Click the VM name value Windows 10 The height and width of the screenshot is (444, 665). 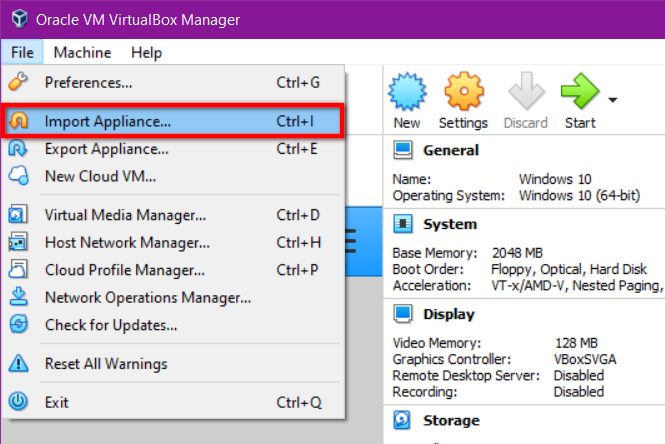(555, 179)
